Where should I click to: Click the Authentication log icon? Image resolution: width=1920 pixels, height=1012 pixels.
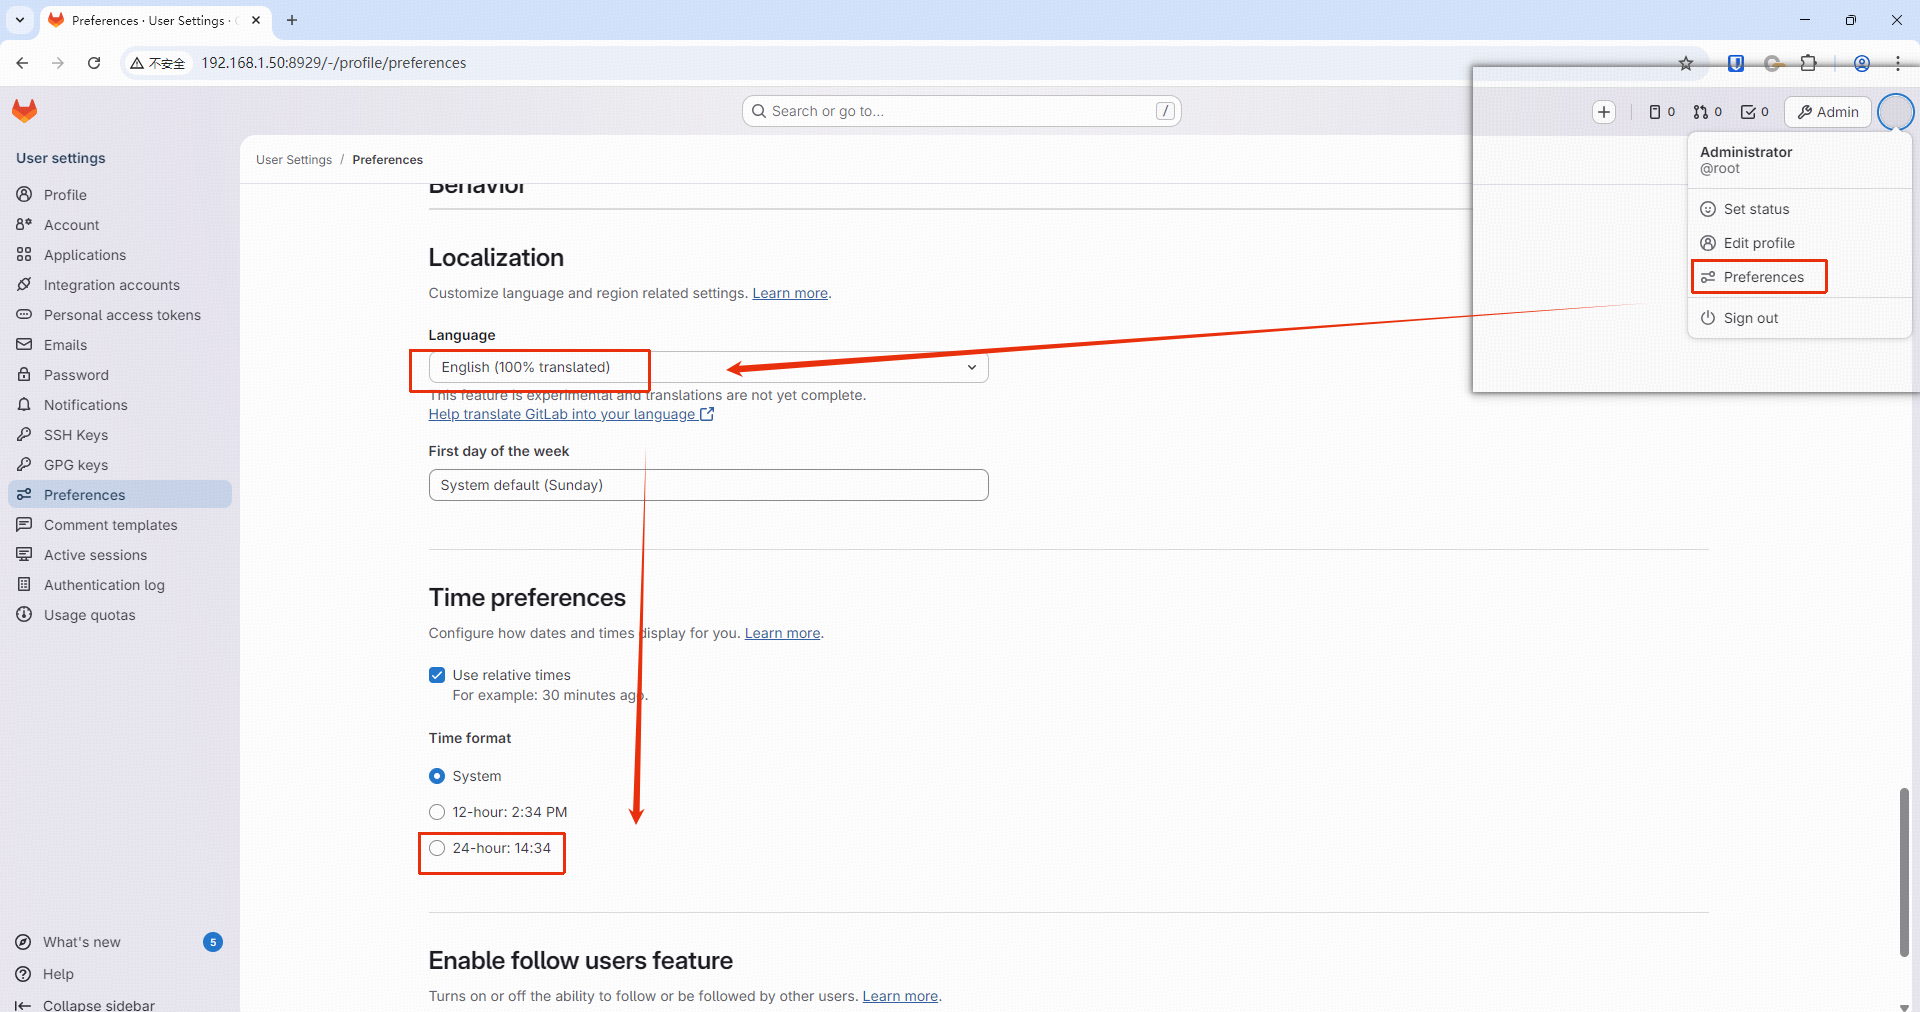(24, 584)
